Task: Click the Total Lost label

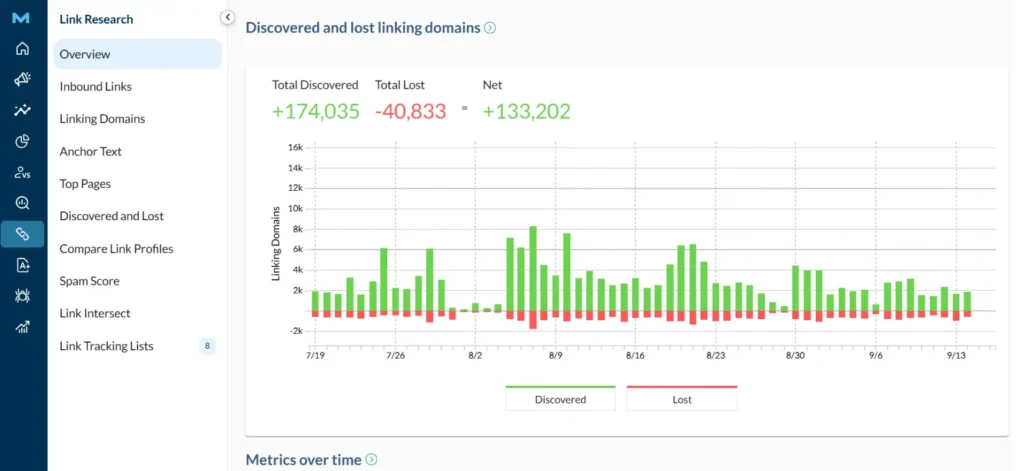Action: click(x=400, y=85)
